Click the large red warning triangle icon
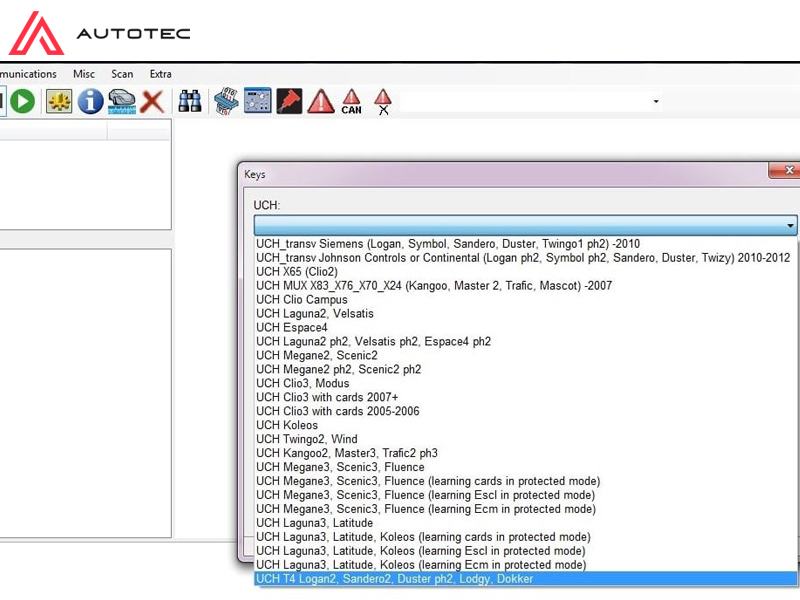Image resolution: width=800 pixels, height=600 pixels. (321, 101)
